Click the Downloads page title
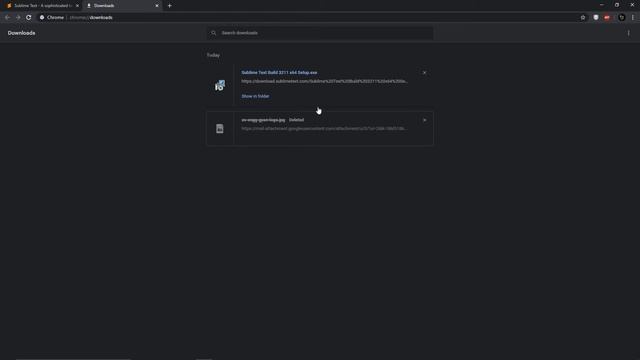The image size is (640, 360). (21, 33)
